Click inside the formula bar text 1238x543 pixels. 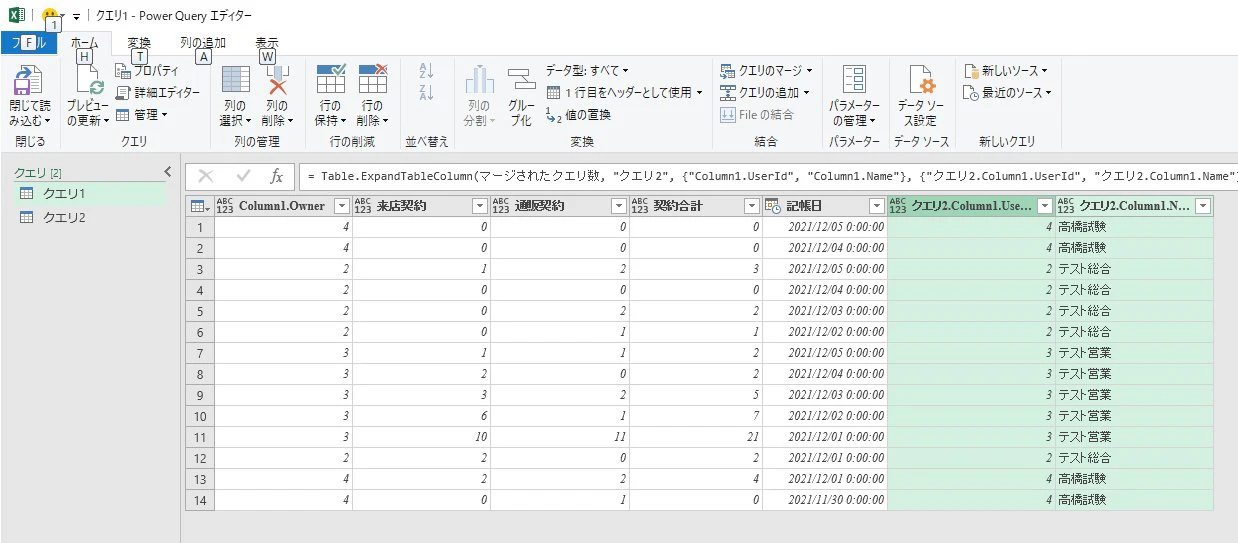click(x=770, y=177)
